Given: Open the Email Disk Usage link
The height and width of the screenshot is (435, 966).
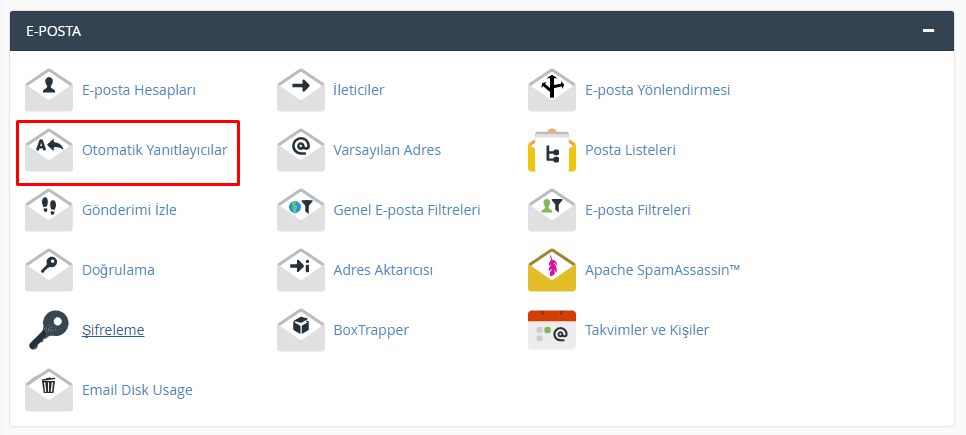Looking at the screenshot, I should tap(137, 390).
